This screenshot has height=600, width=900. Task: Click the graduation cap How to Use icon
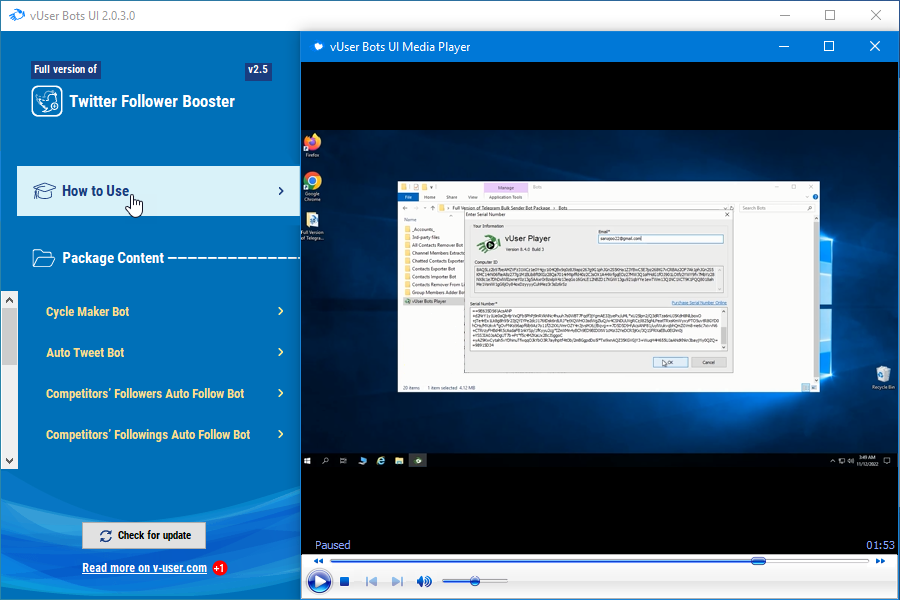44,191
